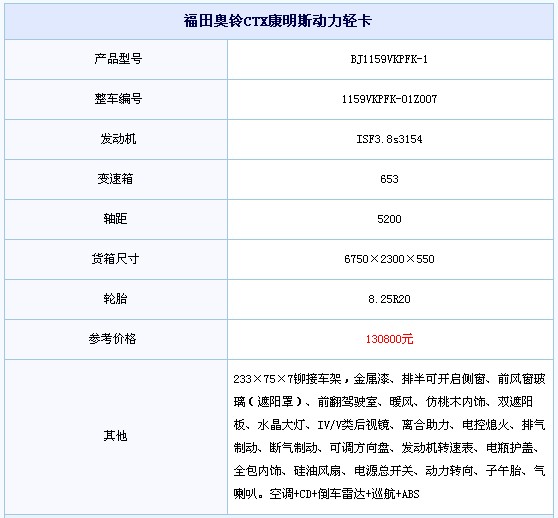Select the 产品型号 label cell
The height and width of the screenshot is (518, 558).
pos(116,59)
